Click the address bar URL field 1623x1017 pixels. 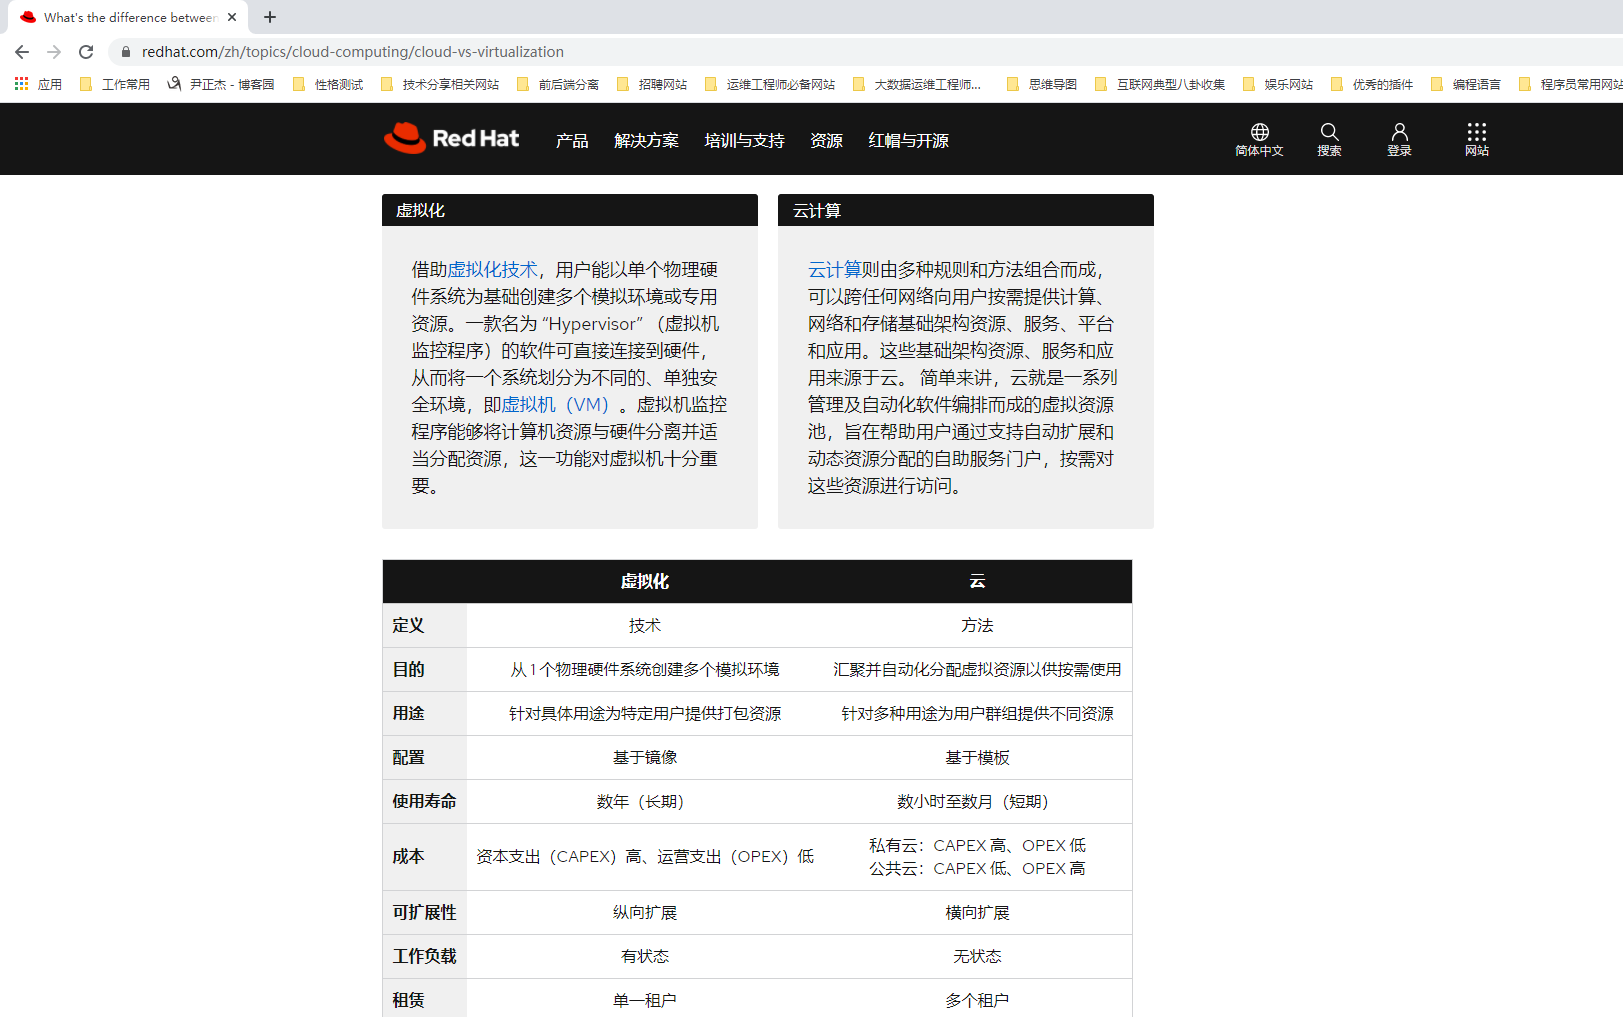tap(600, 52)
